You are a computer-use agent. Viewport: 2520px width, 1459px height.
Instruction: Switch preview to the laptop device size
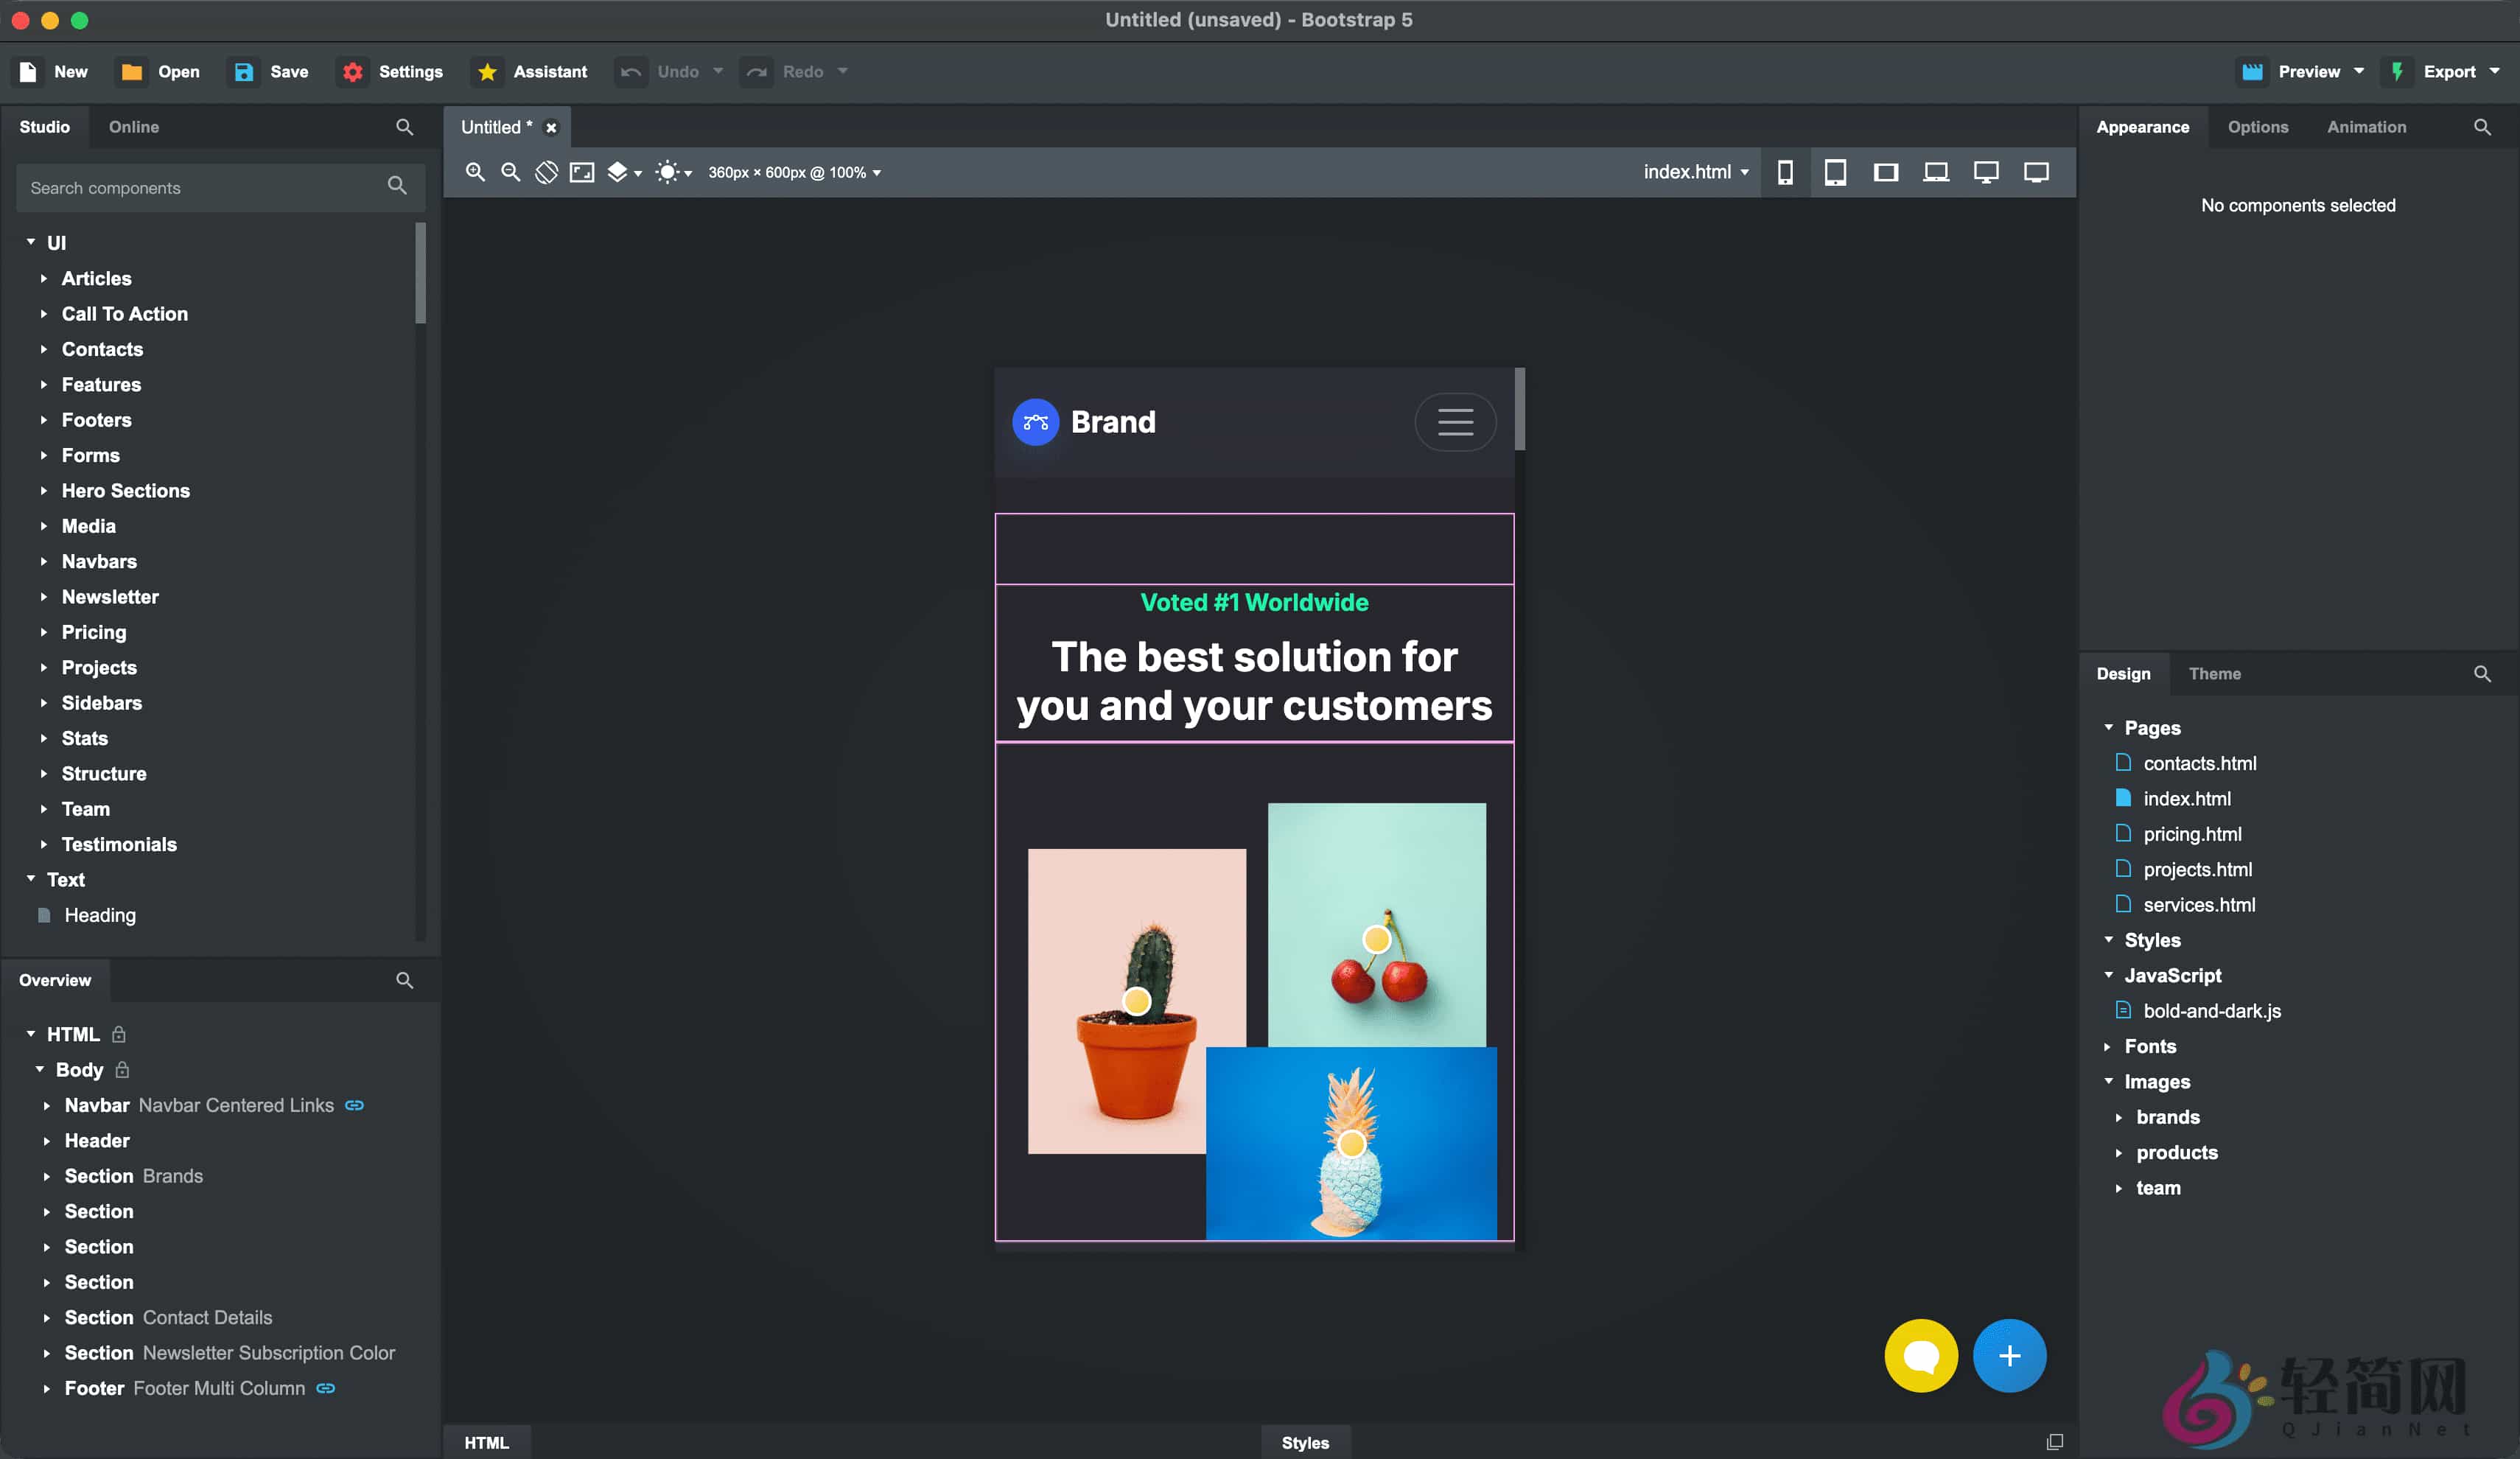pyautogui.click(x=1936, y=172)
